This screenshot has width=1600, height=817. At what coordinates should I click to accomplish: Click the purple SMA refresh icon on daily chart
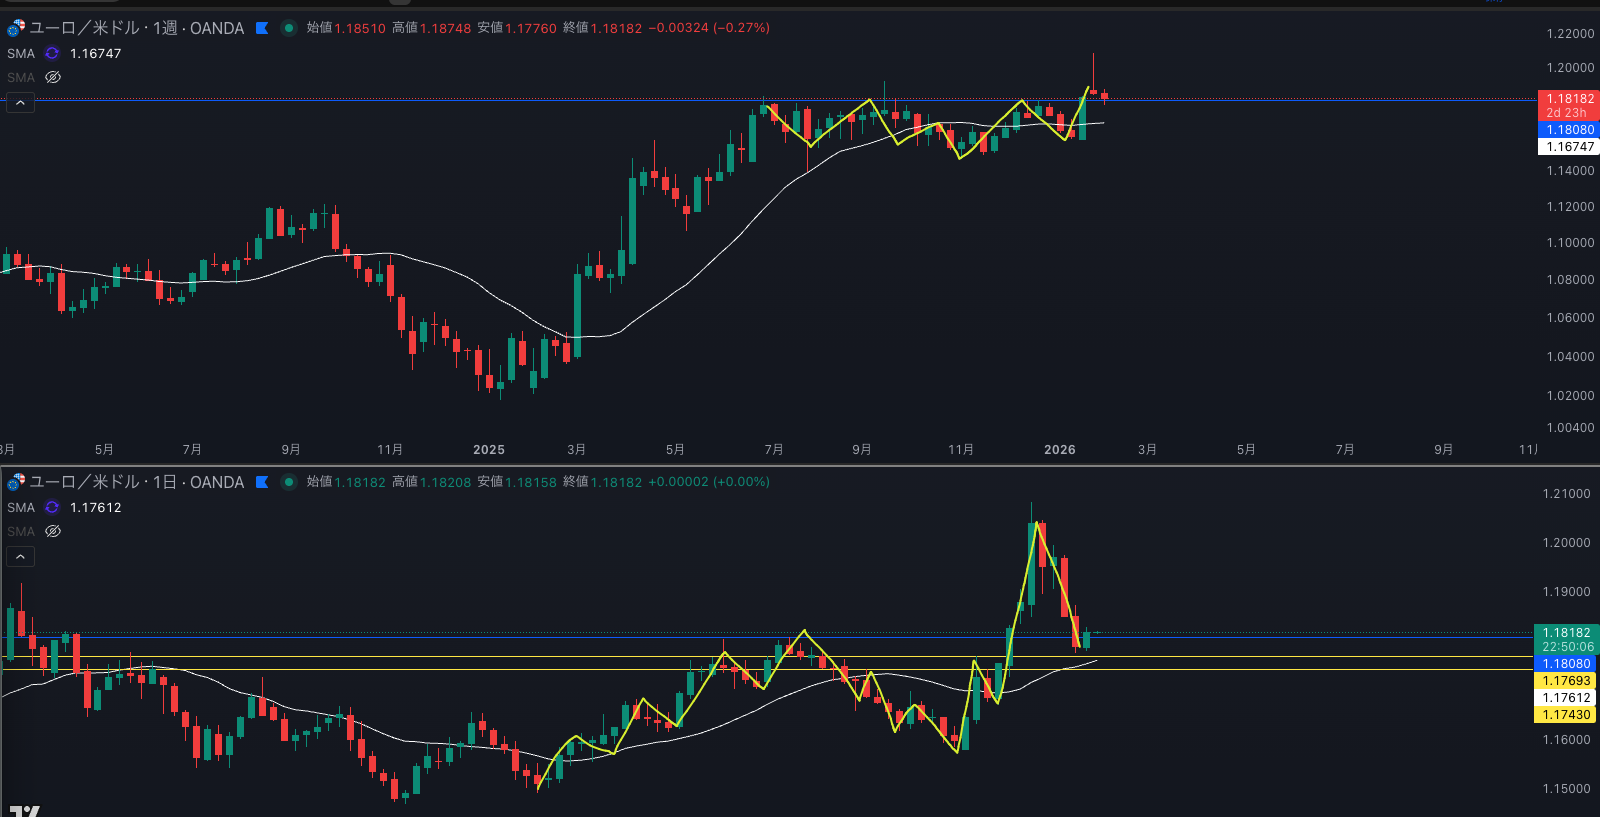point(52,508)
